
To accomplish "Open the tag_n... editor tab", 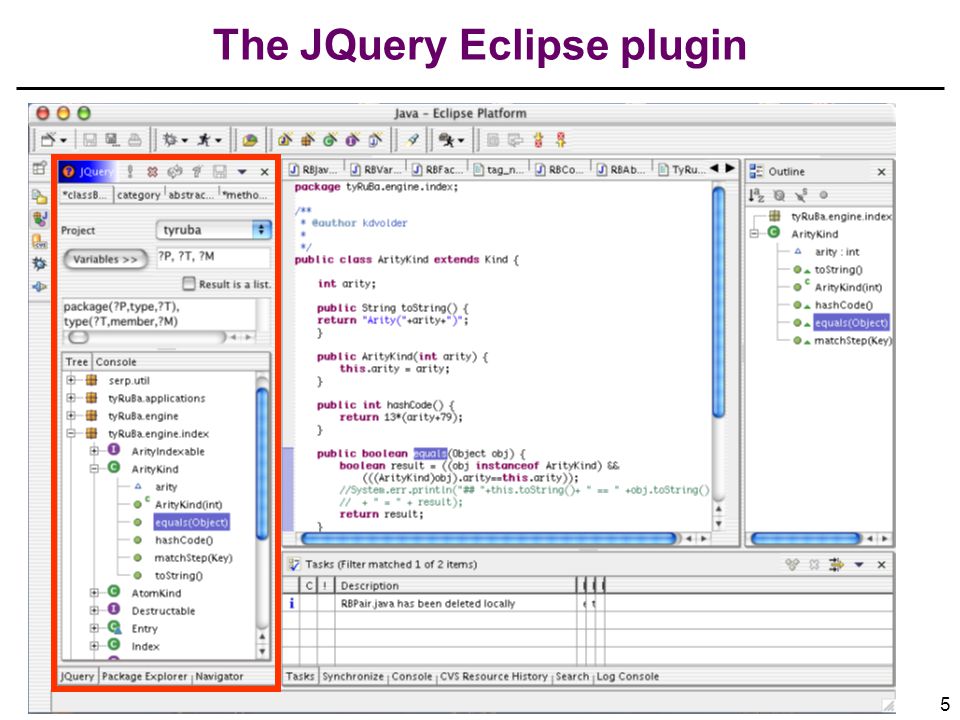I will (499, 170).
